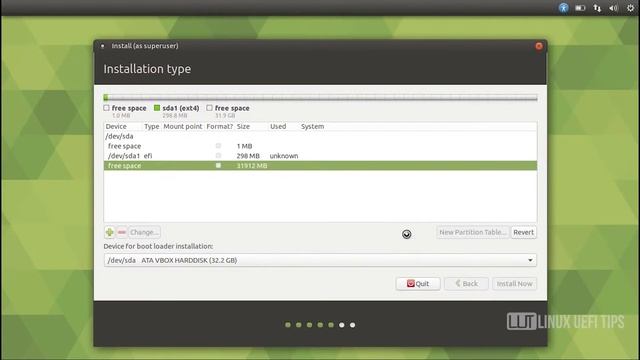Quit the installer
The height and width of the screenshot is (360, 640).
[x=418, y=284]
